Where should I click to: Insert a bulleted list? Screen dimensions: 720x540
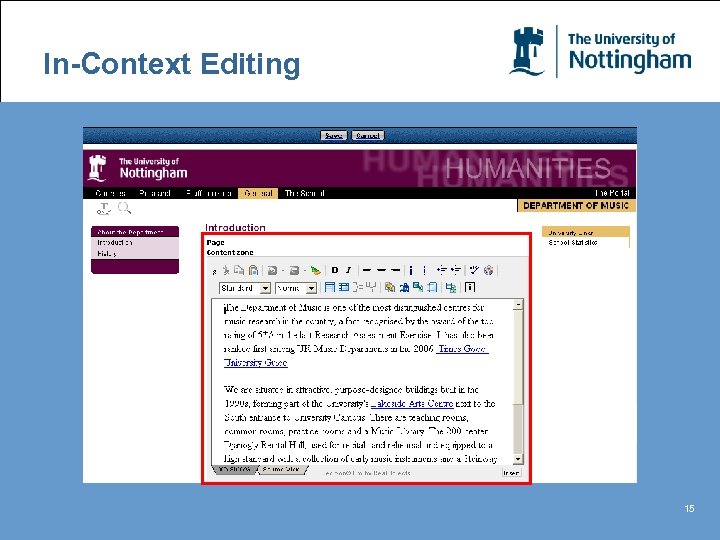[x=425, y=270]
